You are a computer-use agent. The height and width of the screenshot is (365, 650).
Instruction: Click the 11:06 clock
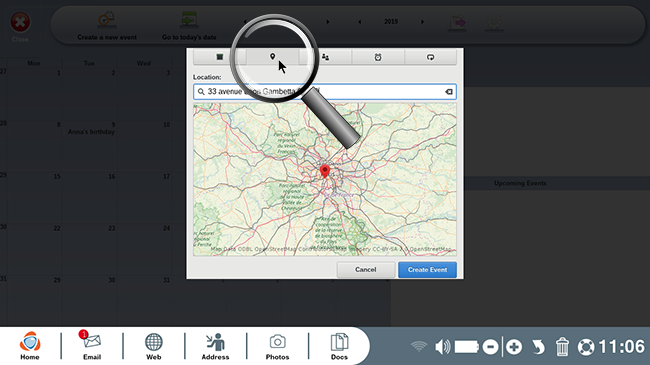coord(622,346)
